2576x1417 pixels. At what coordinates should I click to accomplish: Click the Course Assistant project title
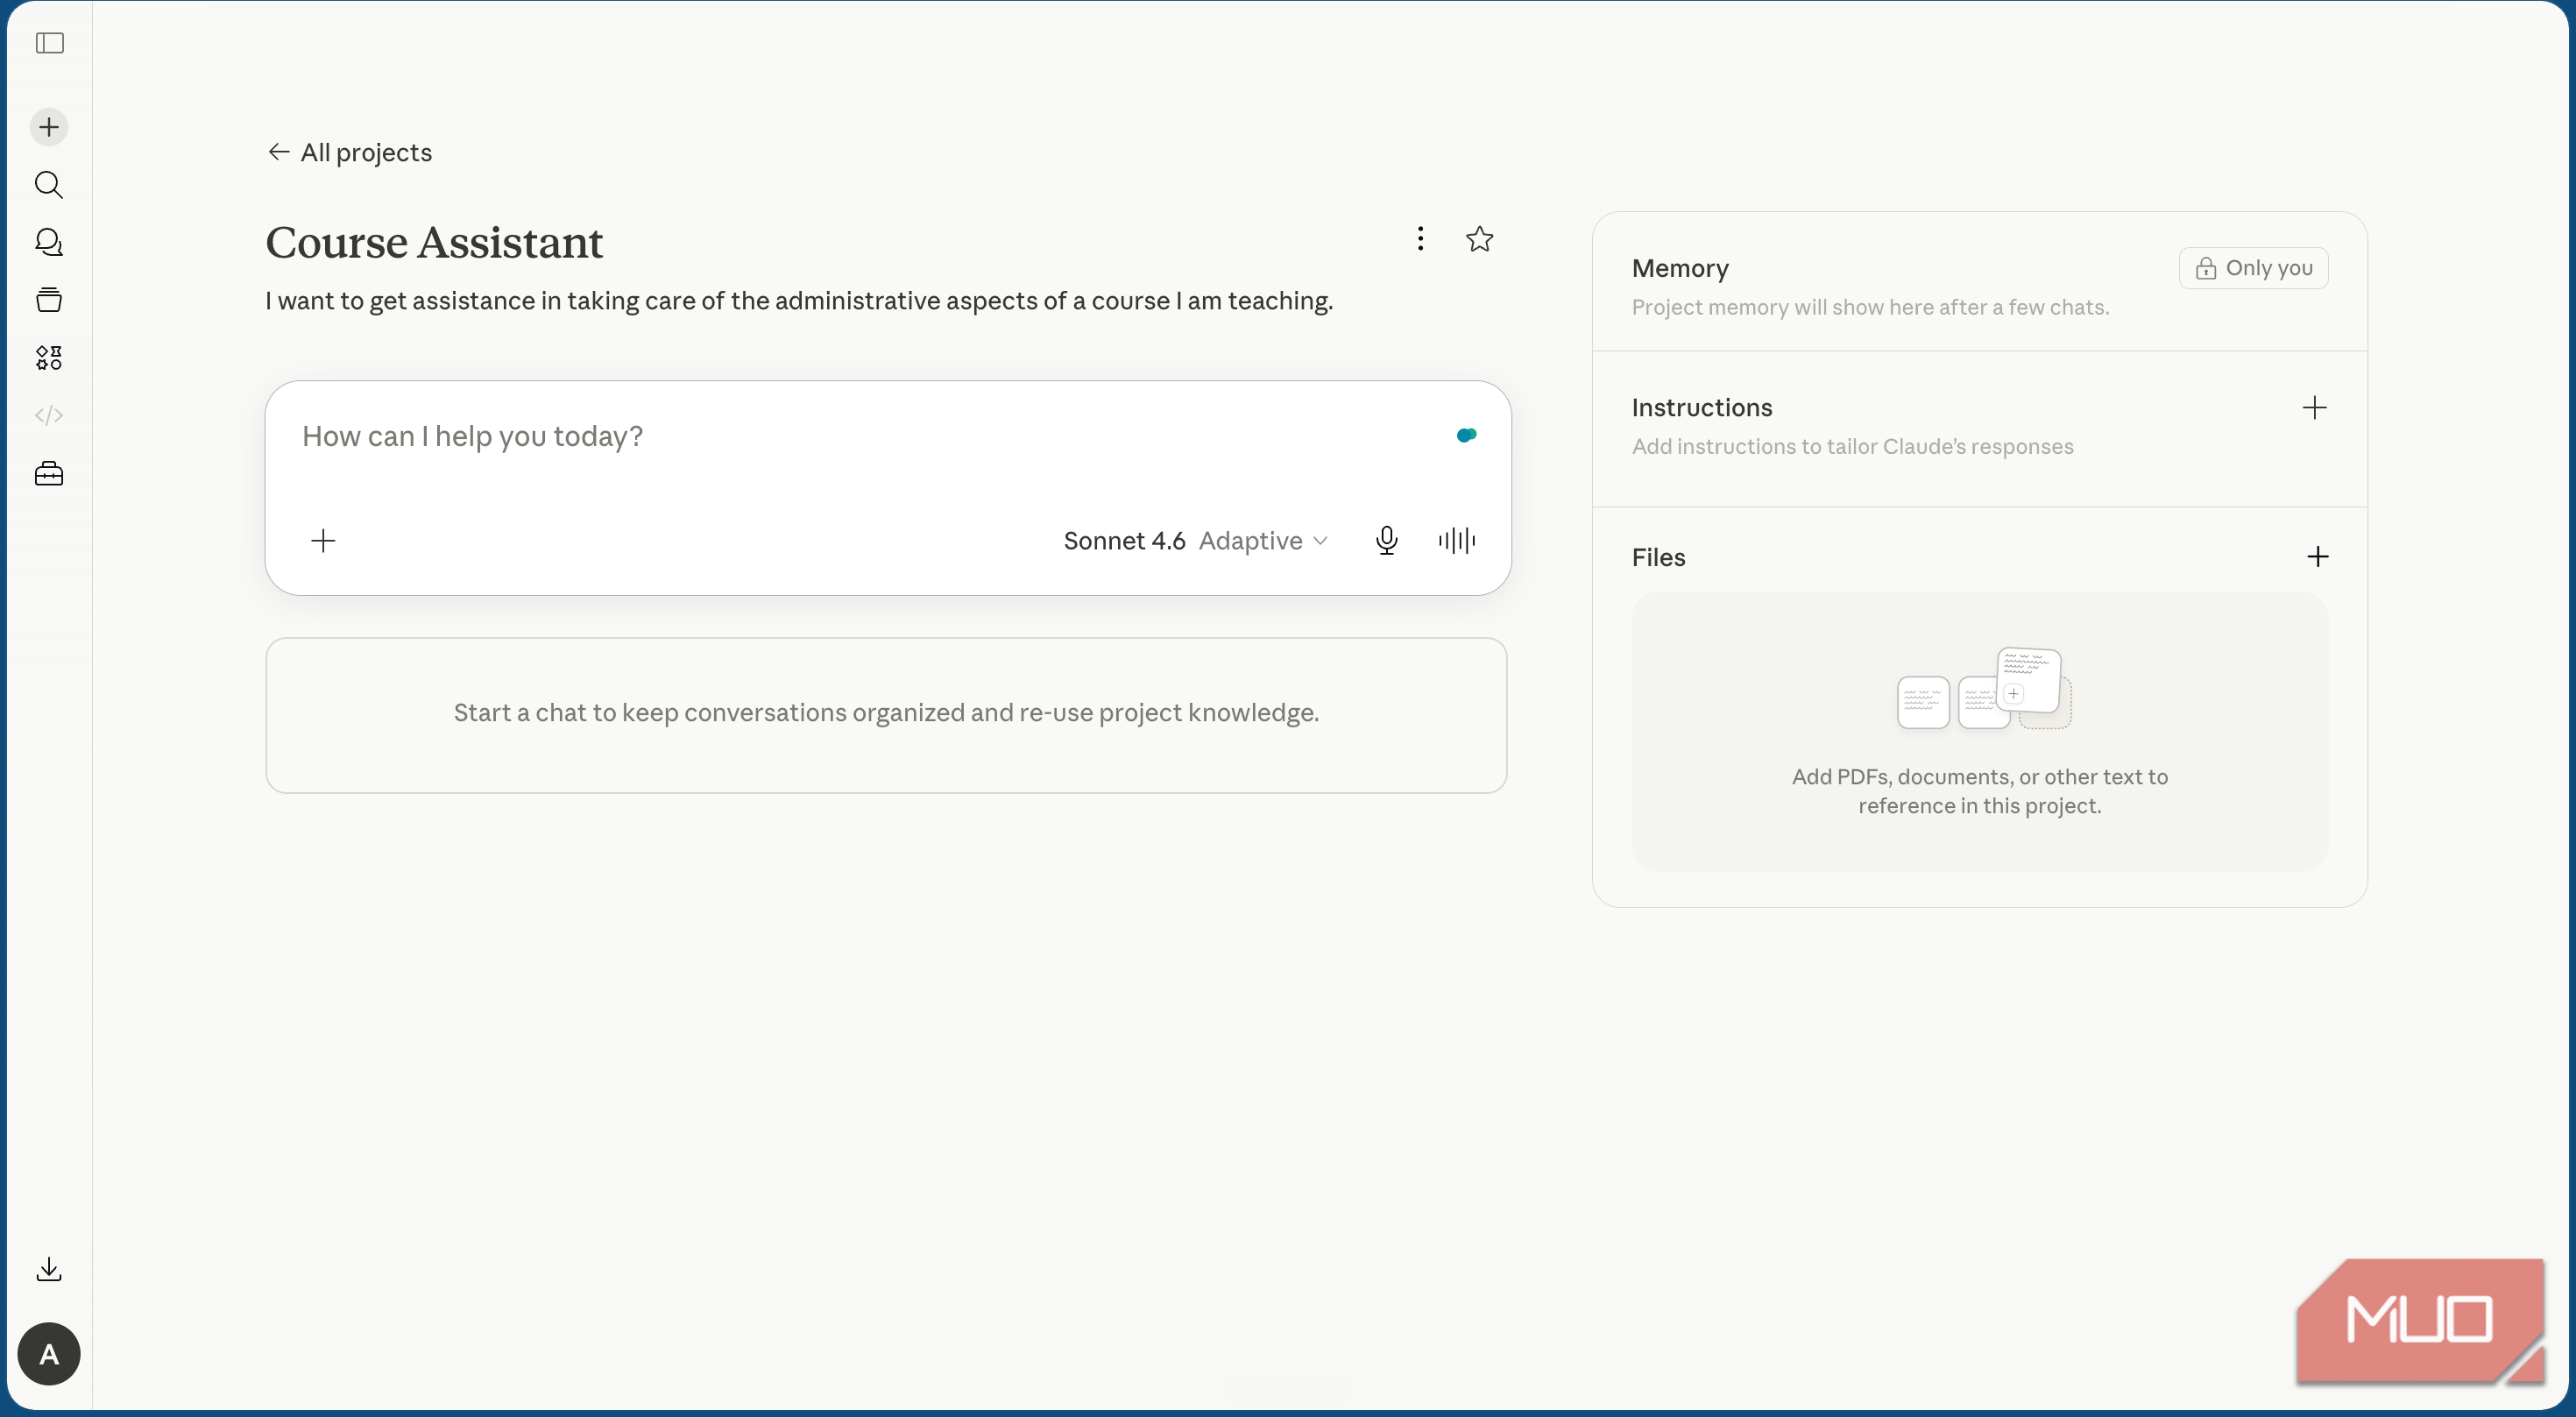pos(434,242)
